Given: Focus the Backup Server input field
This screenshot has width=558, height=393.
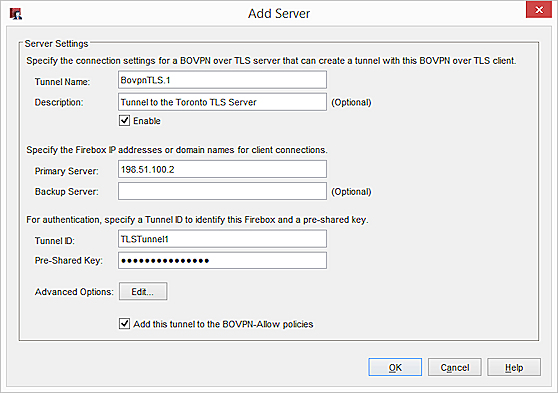Looking at the screenshot, I should pos(222,192).
